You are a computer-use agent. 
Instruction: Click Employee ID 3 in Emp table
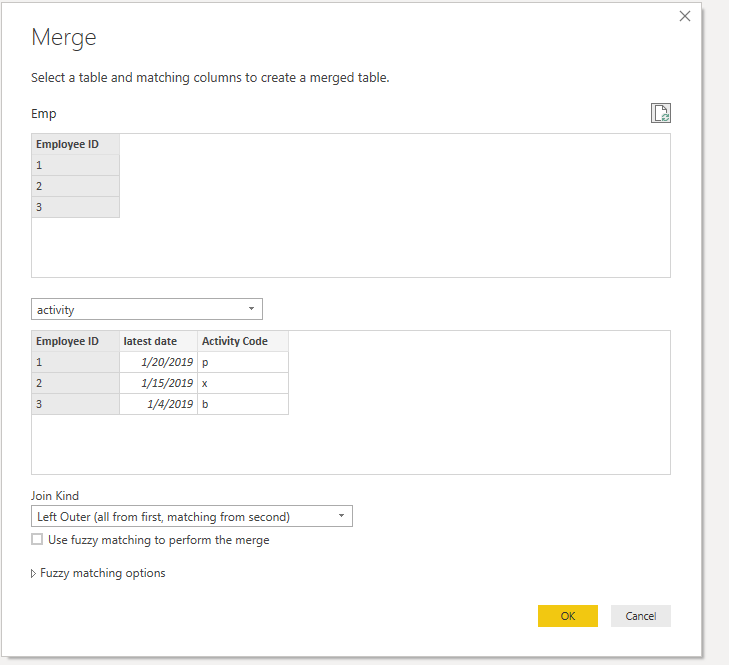point(75,207)
